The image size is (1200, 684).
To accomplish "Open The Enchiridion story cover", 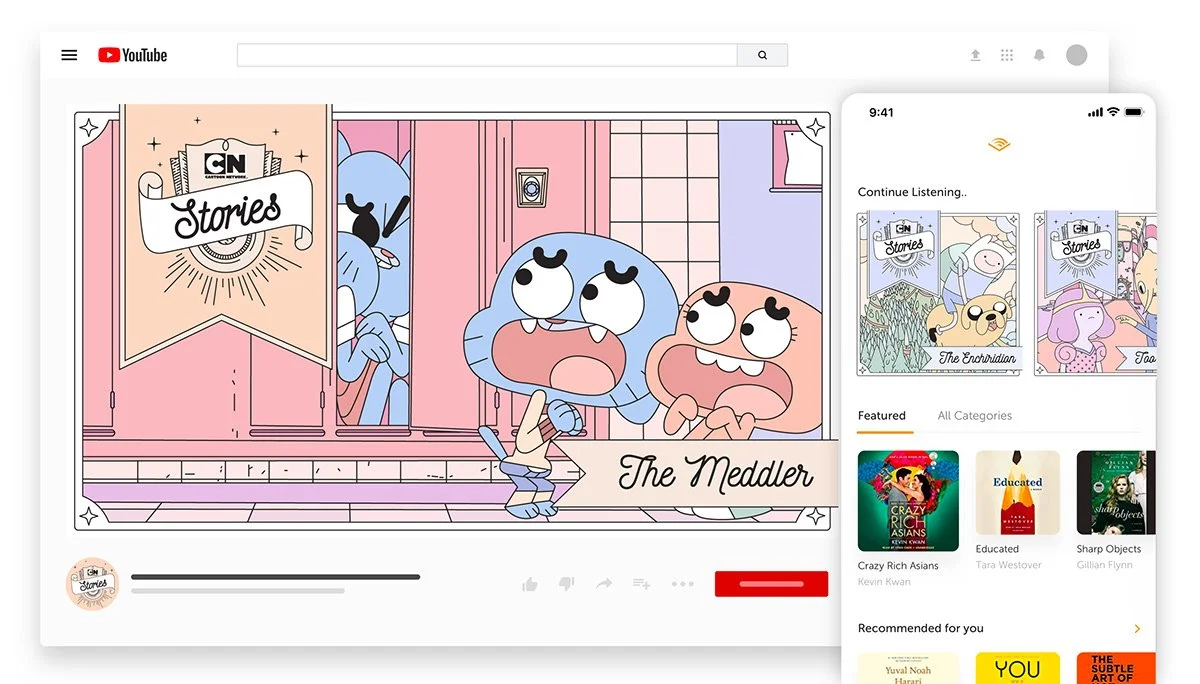I will 939,293.
